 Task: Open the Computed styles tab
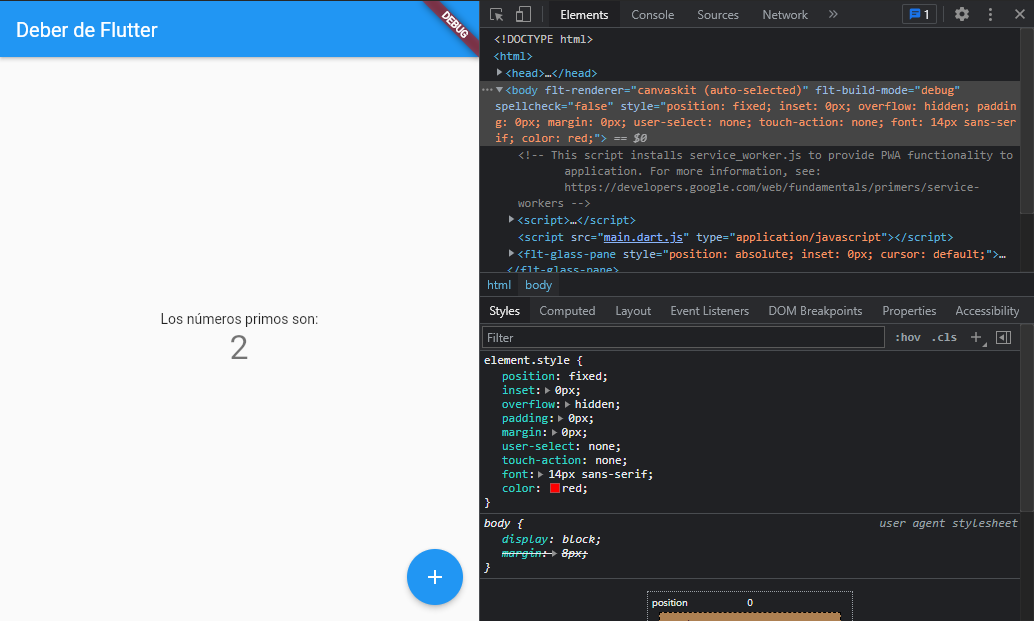567,310
